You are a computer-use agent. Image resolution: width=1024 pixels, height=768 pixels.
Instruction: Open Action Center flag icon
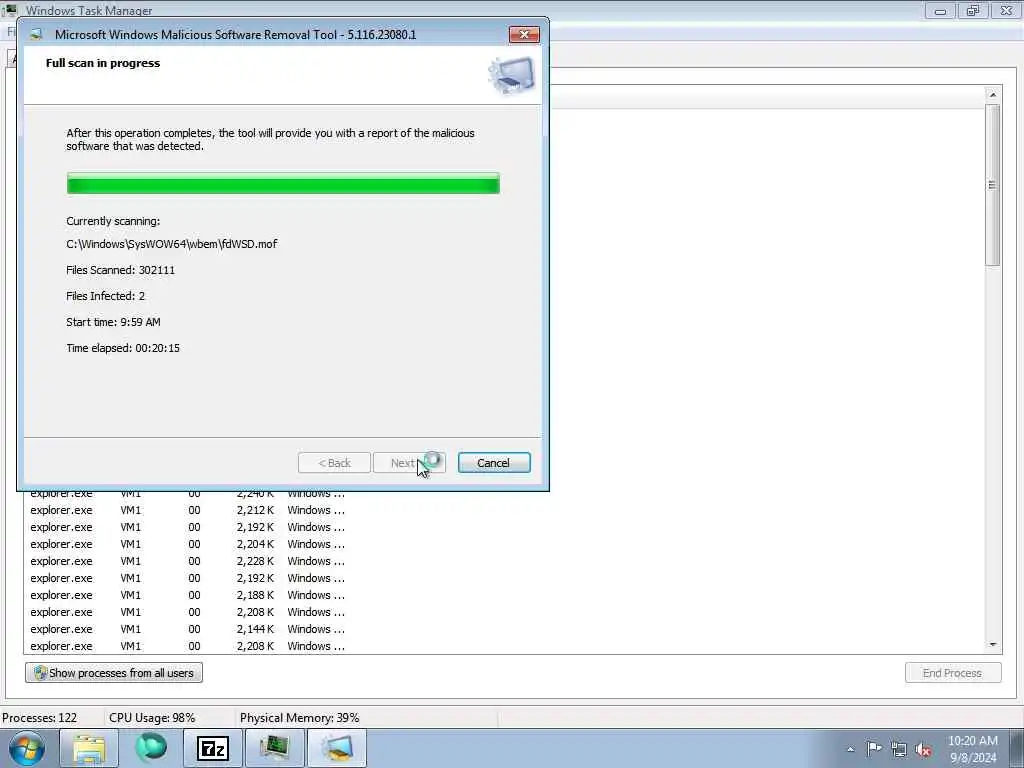coord(874,748)
